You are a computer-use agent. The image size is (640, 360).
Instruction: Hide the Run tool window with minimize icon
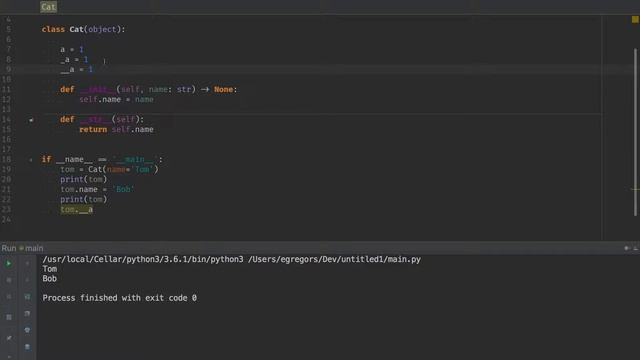[x=636, y=248]
